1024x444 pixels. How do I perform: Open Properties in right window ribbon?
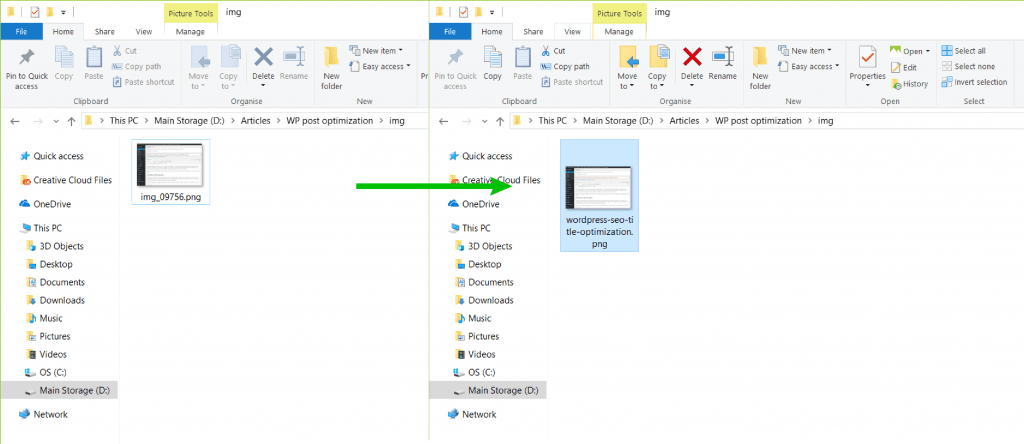867,67
